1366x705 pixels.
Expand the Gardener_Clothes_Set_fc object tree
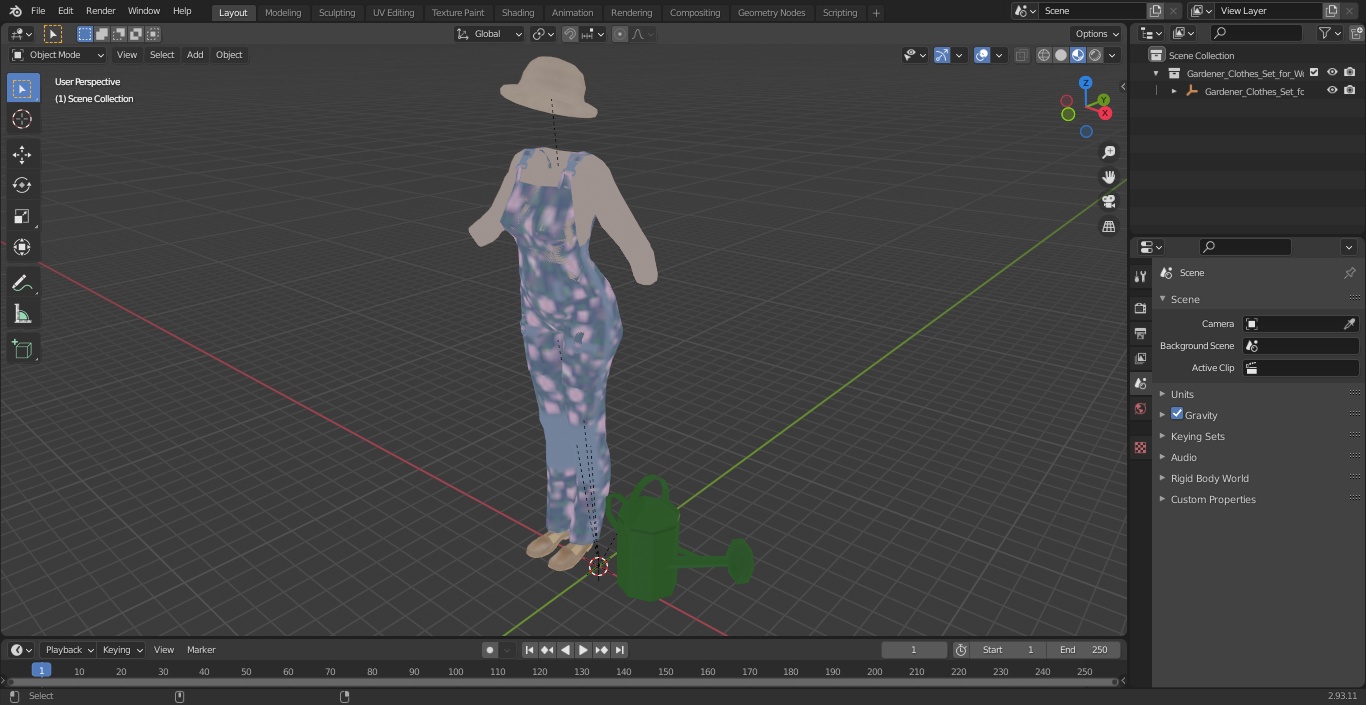pyautogui.click(x=1175, y=91)
